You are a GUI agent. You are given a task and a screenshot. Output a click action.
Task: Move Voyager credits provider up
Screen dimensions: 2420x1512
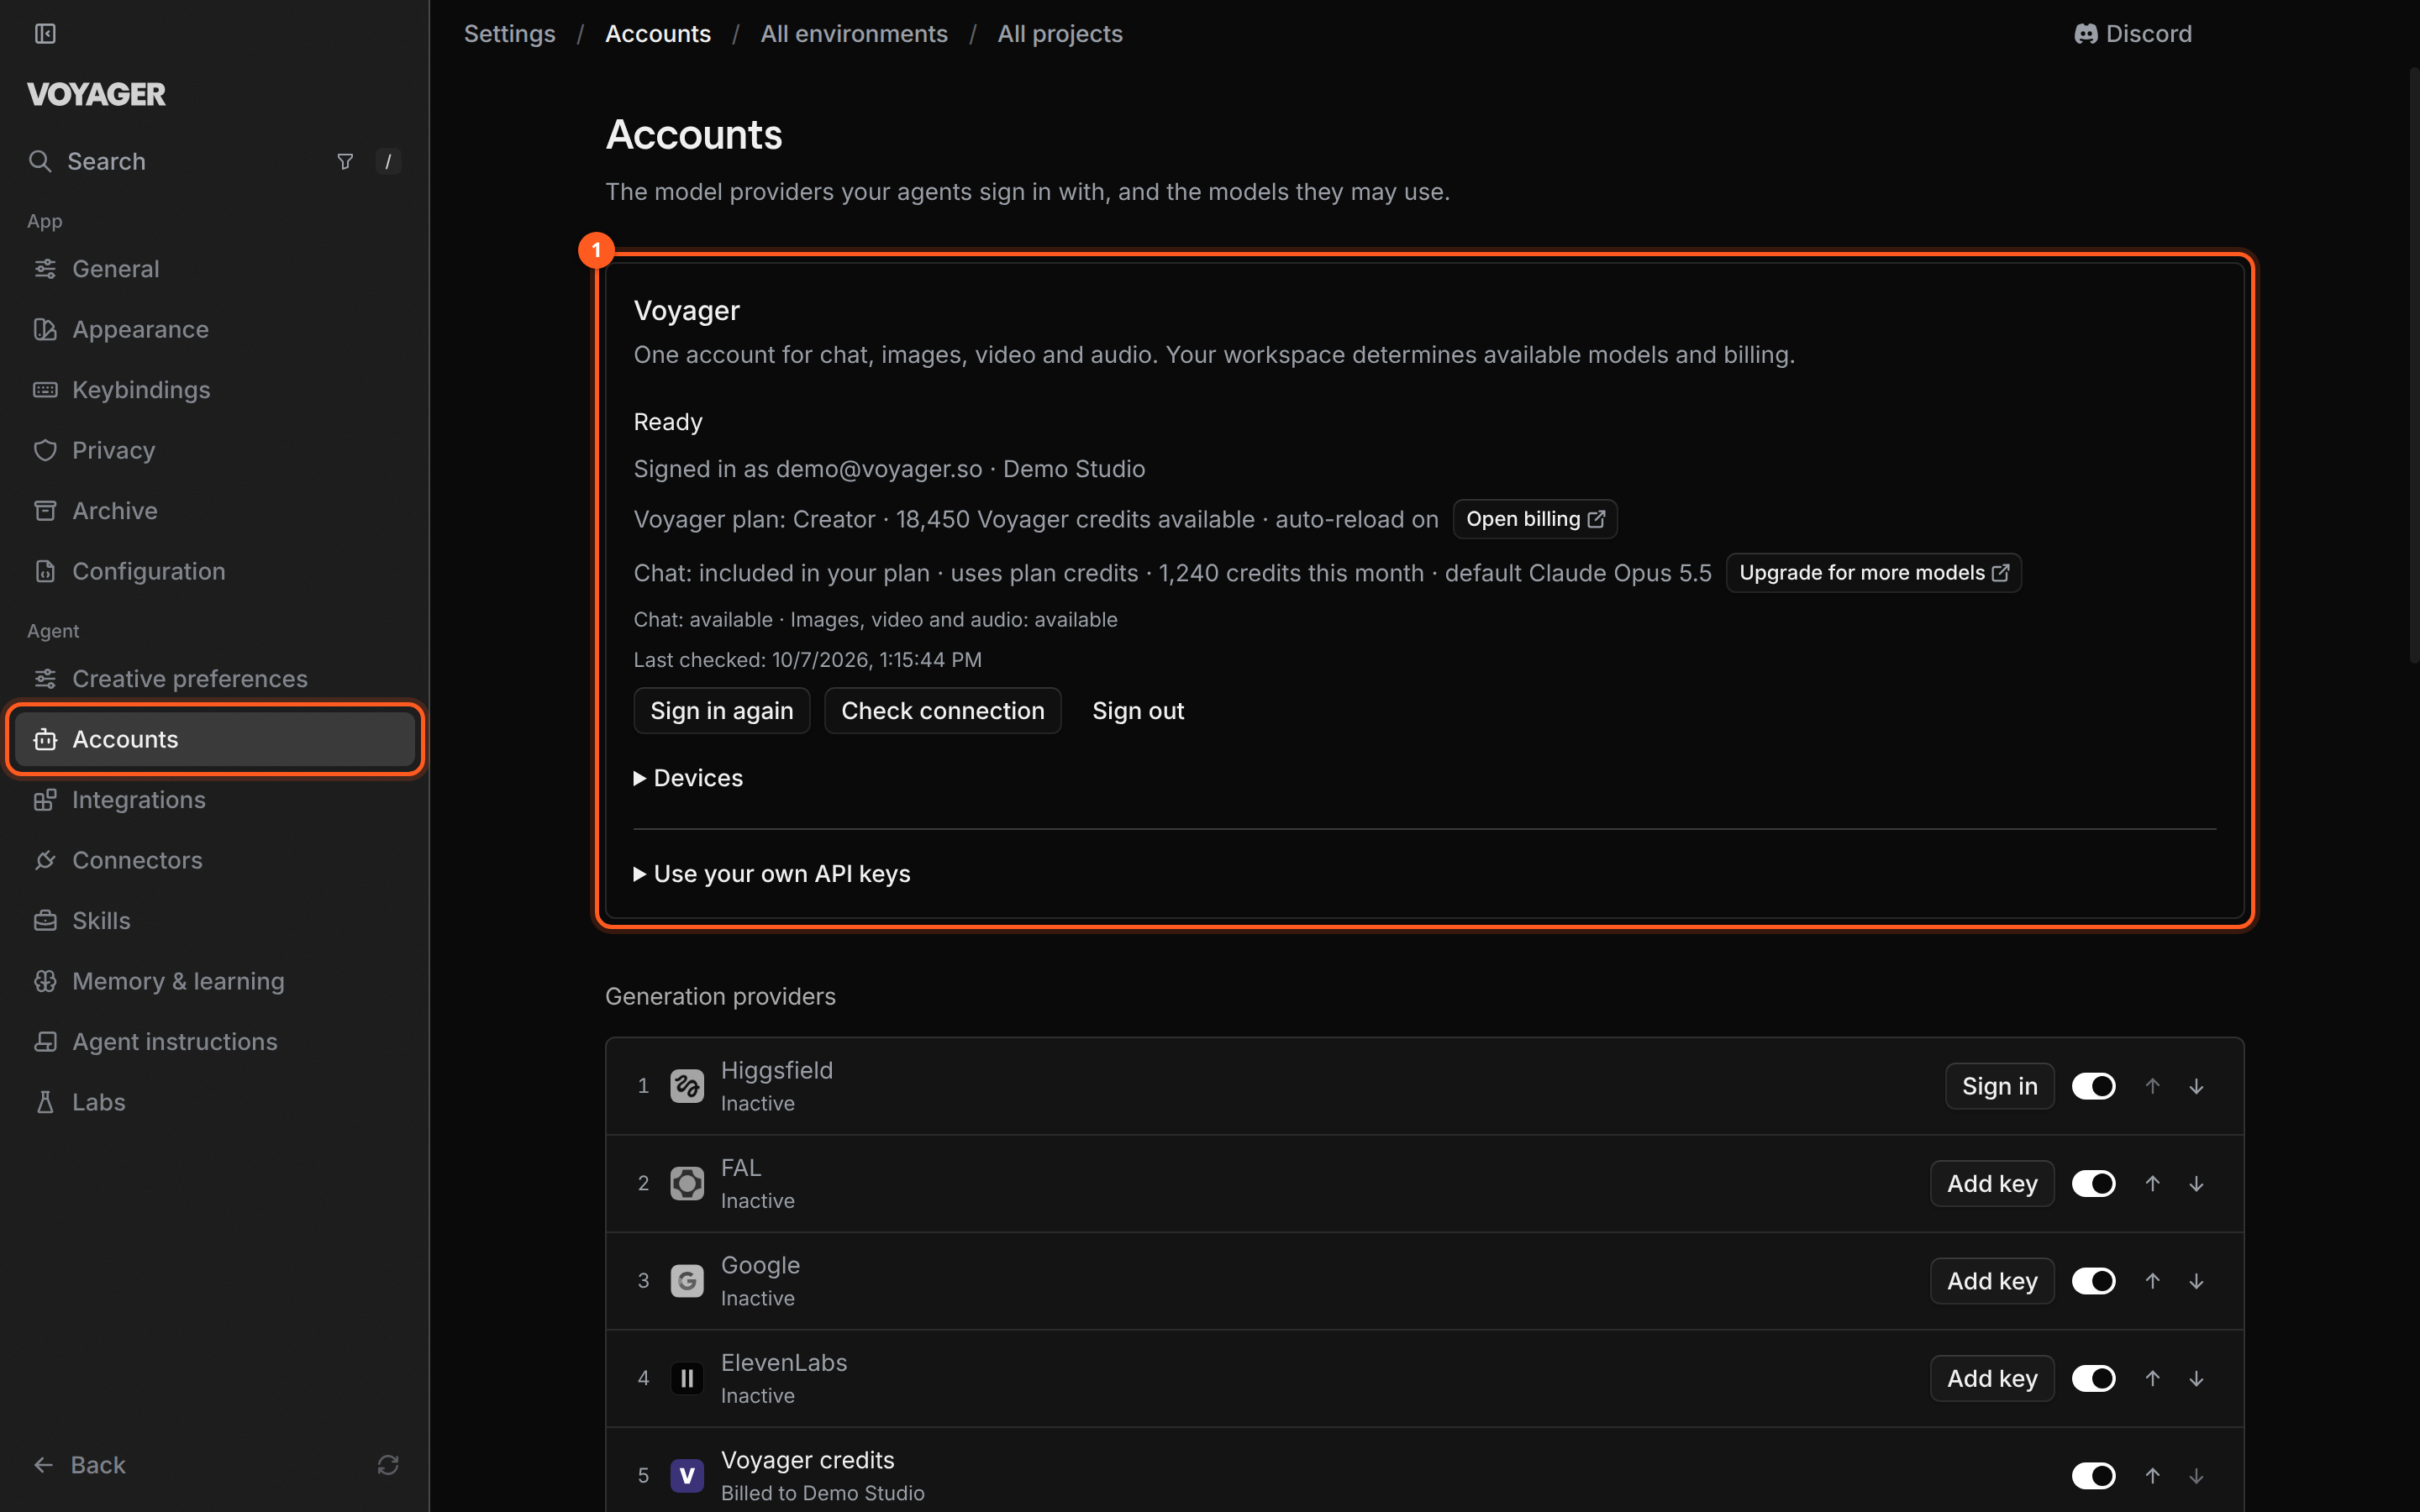tap(2153, 1476)
